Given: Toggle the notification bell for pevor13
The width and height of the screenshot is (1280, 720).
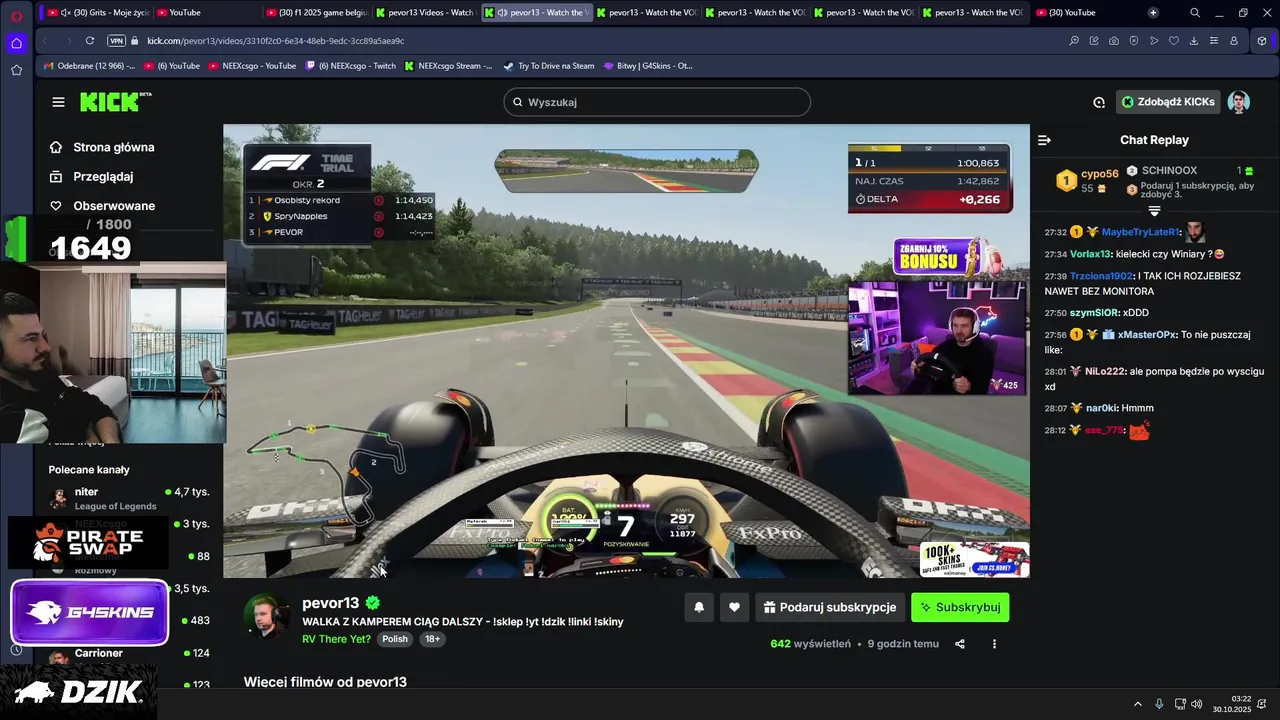Looking at the screenshot, I should click(x=699, y=607).
